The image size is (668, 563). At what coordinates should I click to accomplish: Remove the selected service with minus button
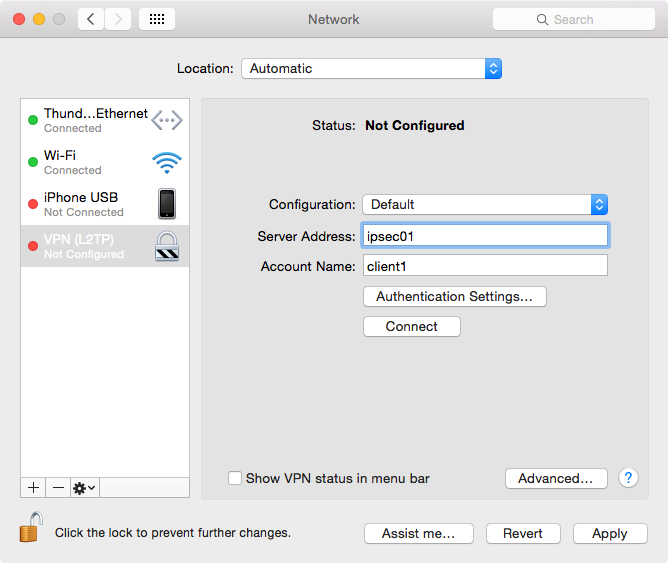click(x=58, y=487)
